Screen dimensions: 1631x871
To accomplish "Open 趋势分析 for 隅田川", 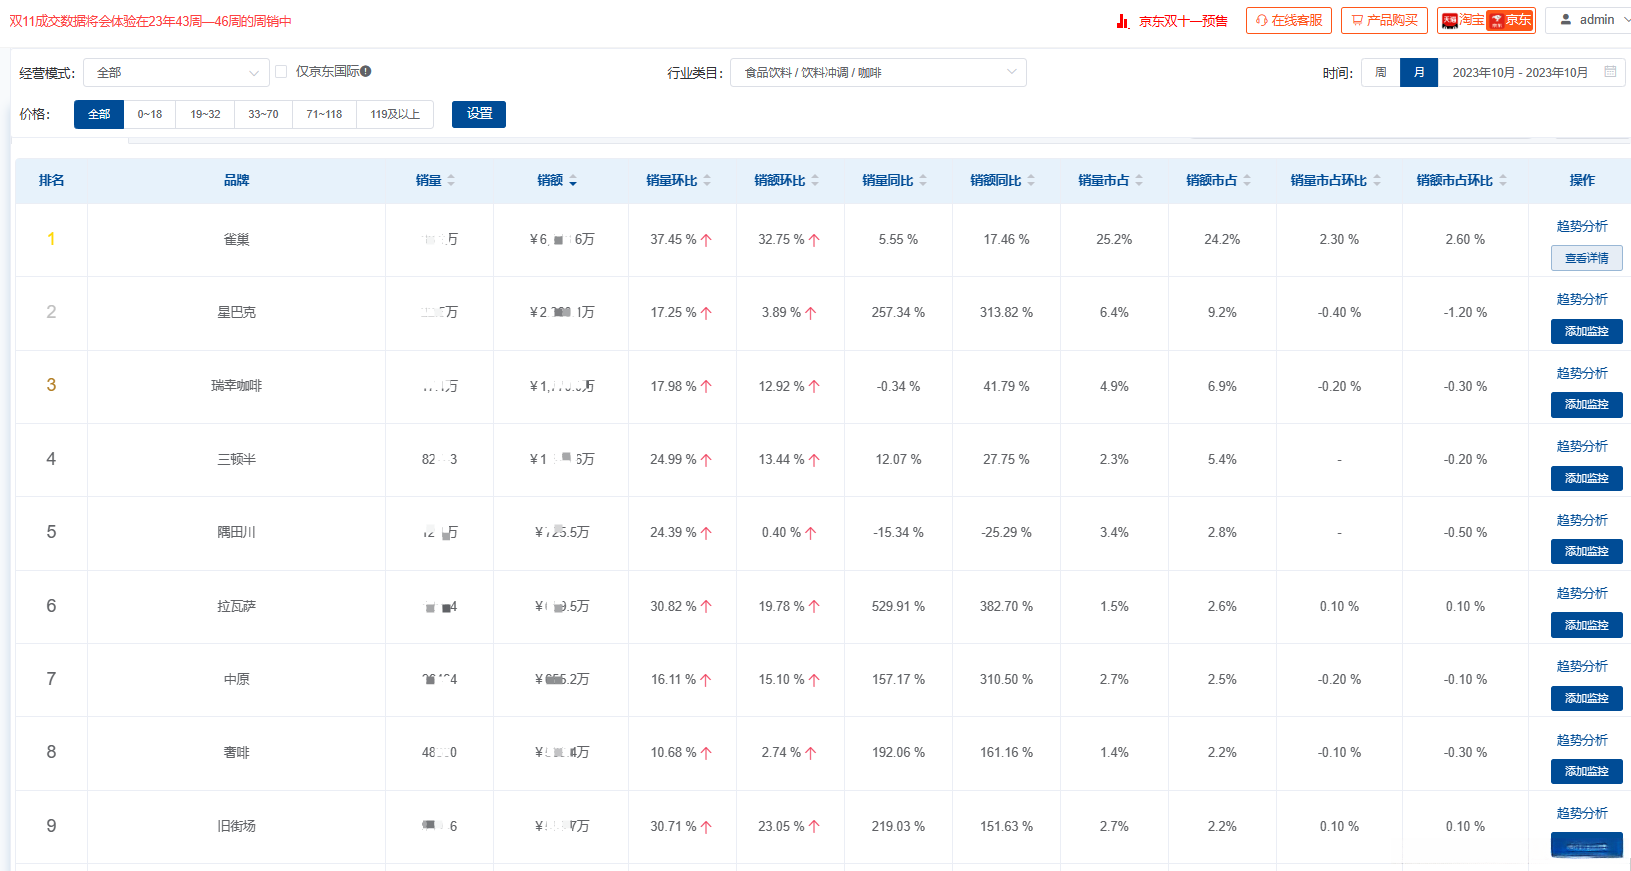I will point(1582,520).
